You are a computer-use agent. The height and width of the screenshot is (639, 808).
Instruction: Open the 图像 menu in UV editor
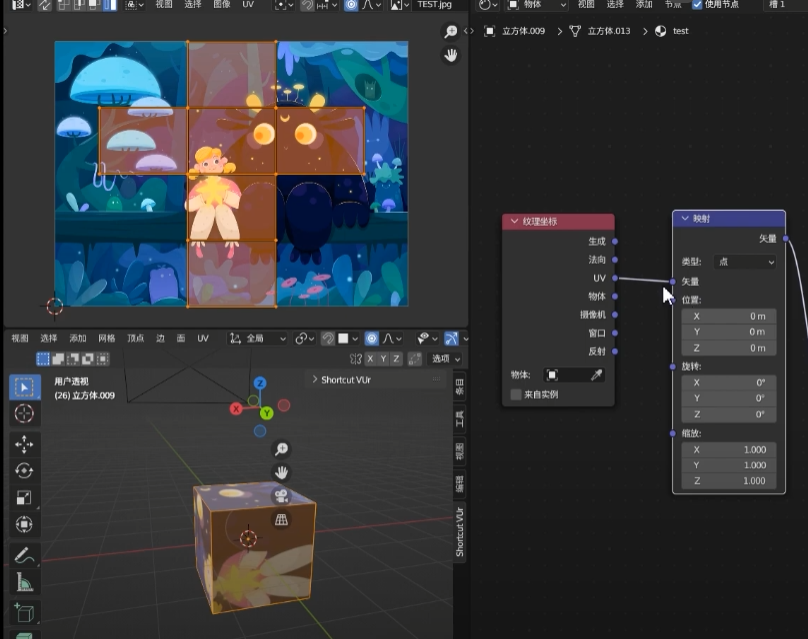pyautogui.click(x=221, y=5)
